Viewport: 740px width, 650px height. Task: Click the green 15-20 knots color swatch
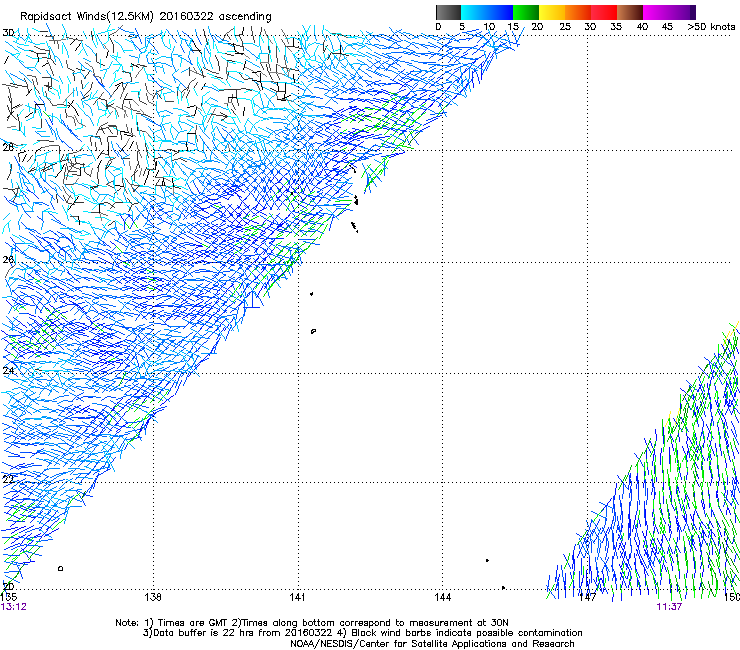[x=526, y=12]
